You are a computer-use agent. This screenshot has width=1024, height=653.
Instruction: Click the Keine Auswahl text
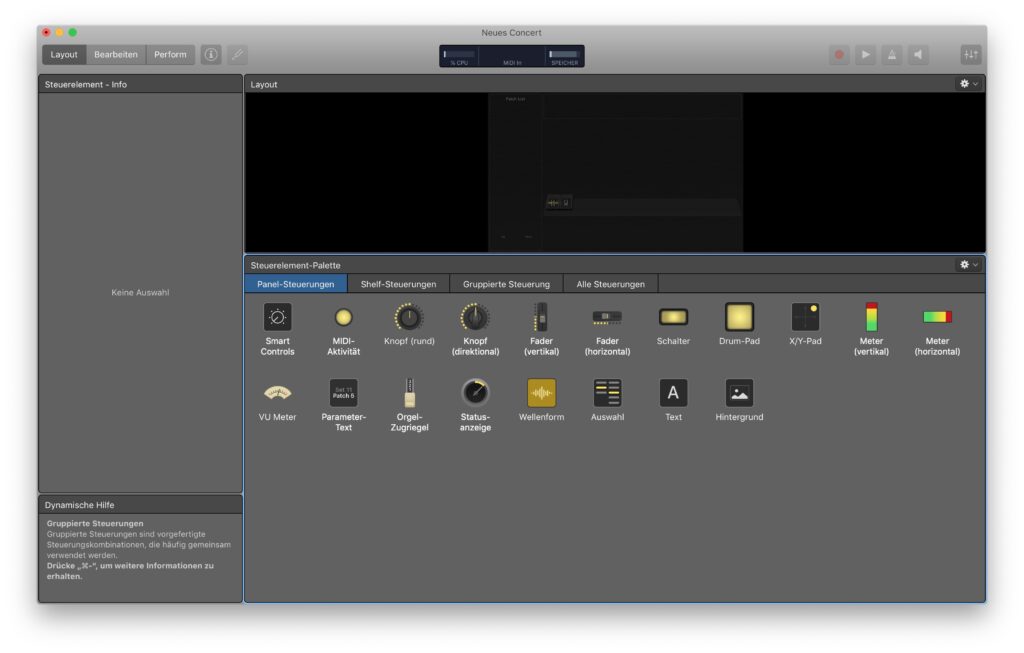(140, 293)
